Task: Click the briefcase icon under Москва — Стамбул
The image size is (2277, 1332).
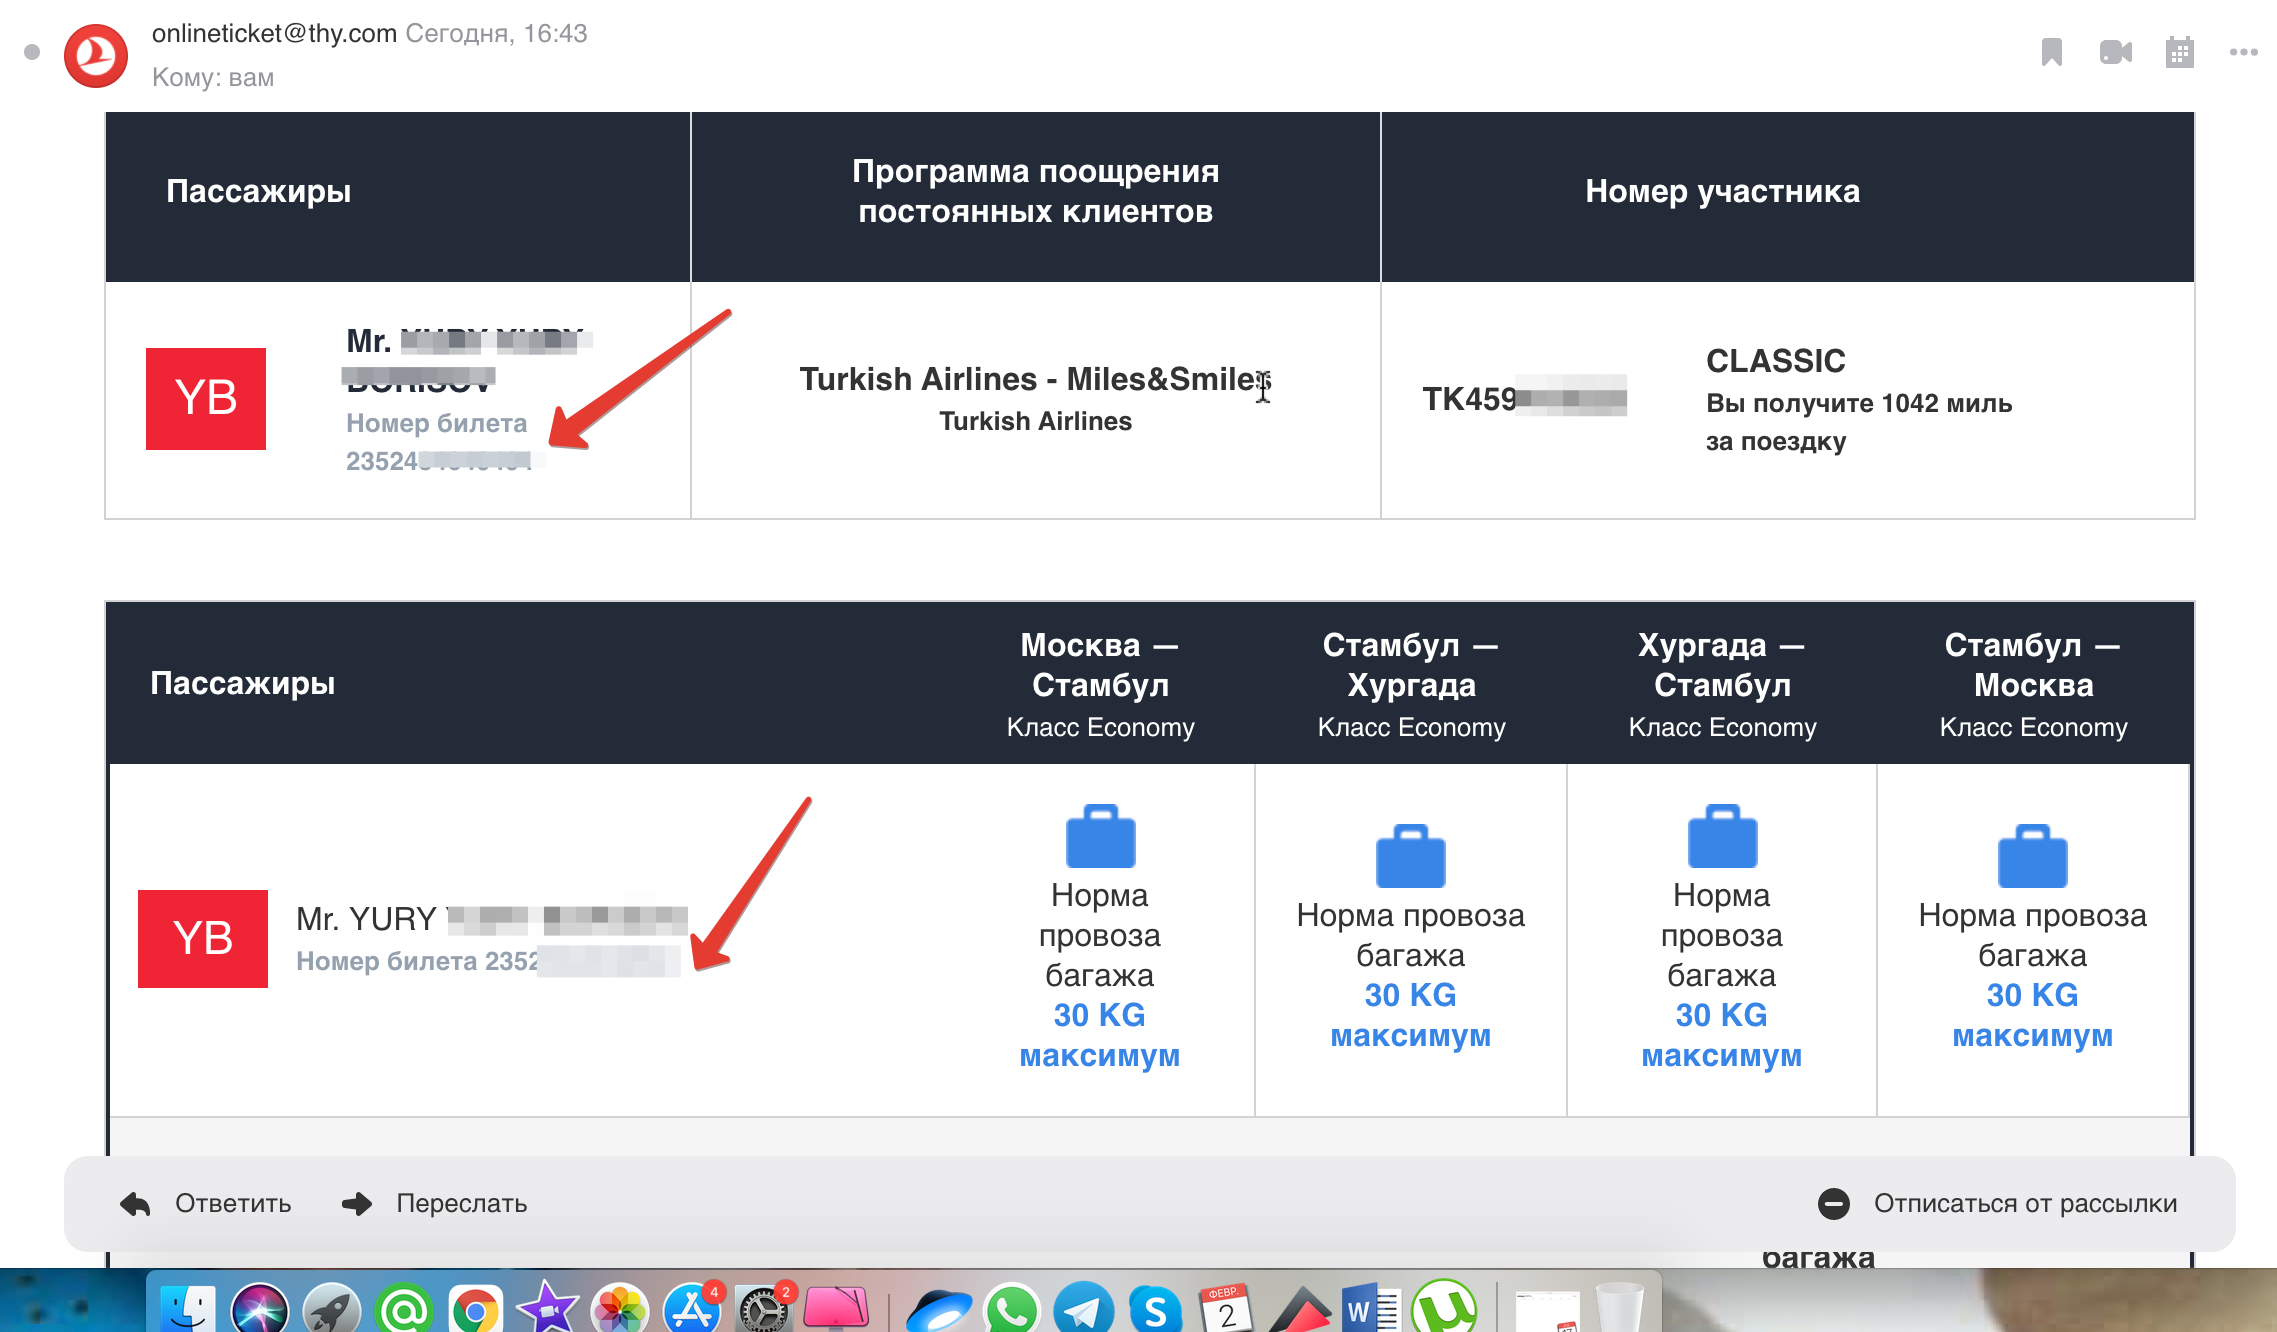Action: pos(1100,836)
